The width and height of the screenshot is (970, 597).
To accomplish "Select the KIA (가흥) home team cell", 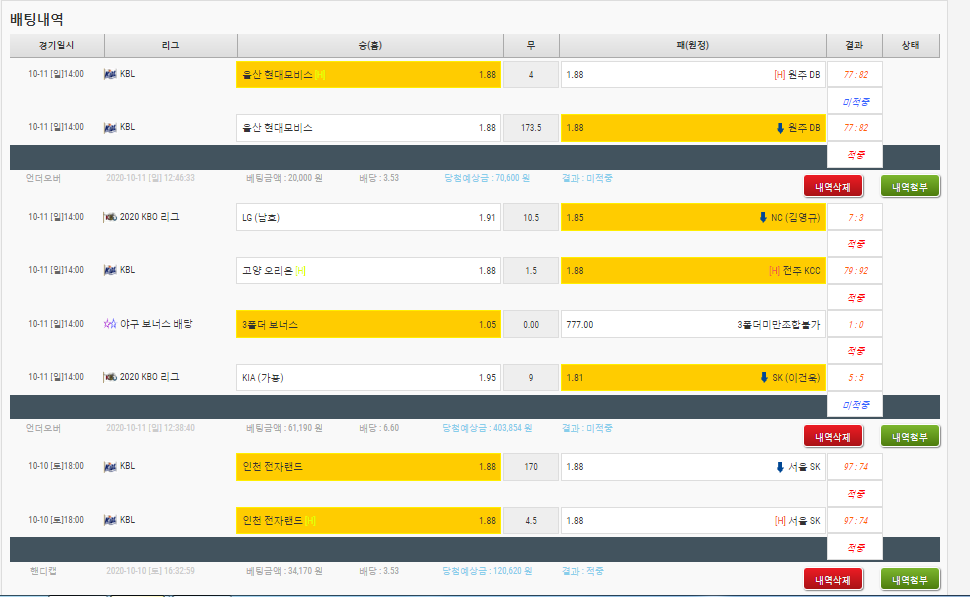I will (368, 378).
